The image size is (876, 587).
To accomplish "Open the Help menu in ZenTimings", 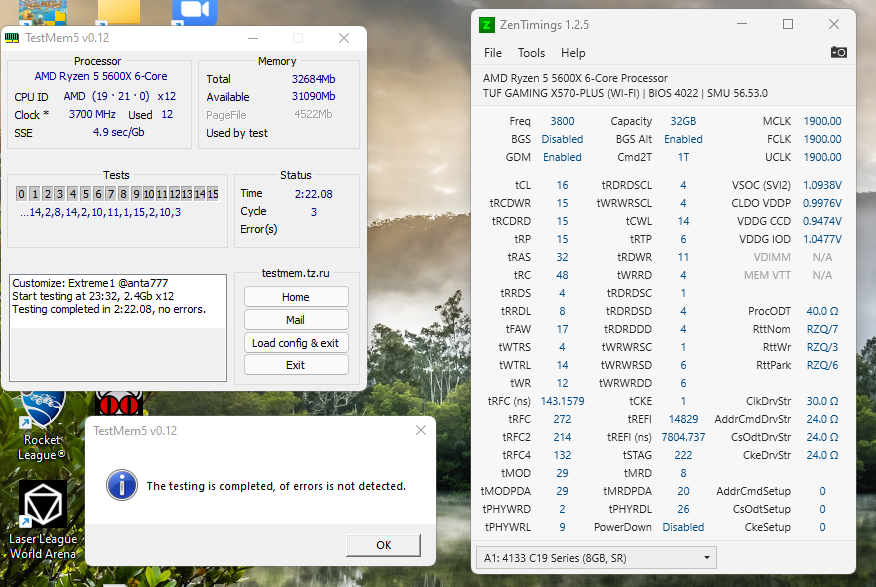I will pyautogui.click(x=573, y=53).
